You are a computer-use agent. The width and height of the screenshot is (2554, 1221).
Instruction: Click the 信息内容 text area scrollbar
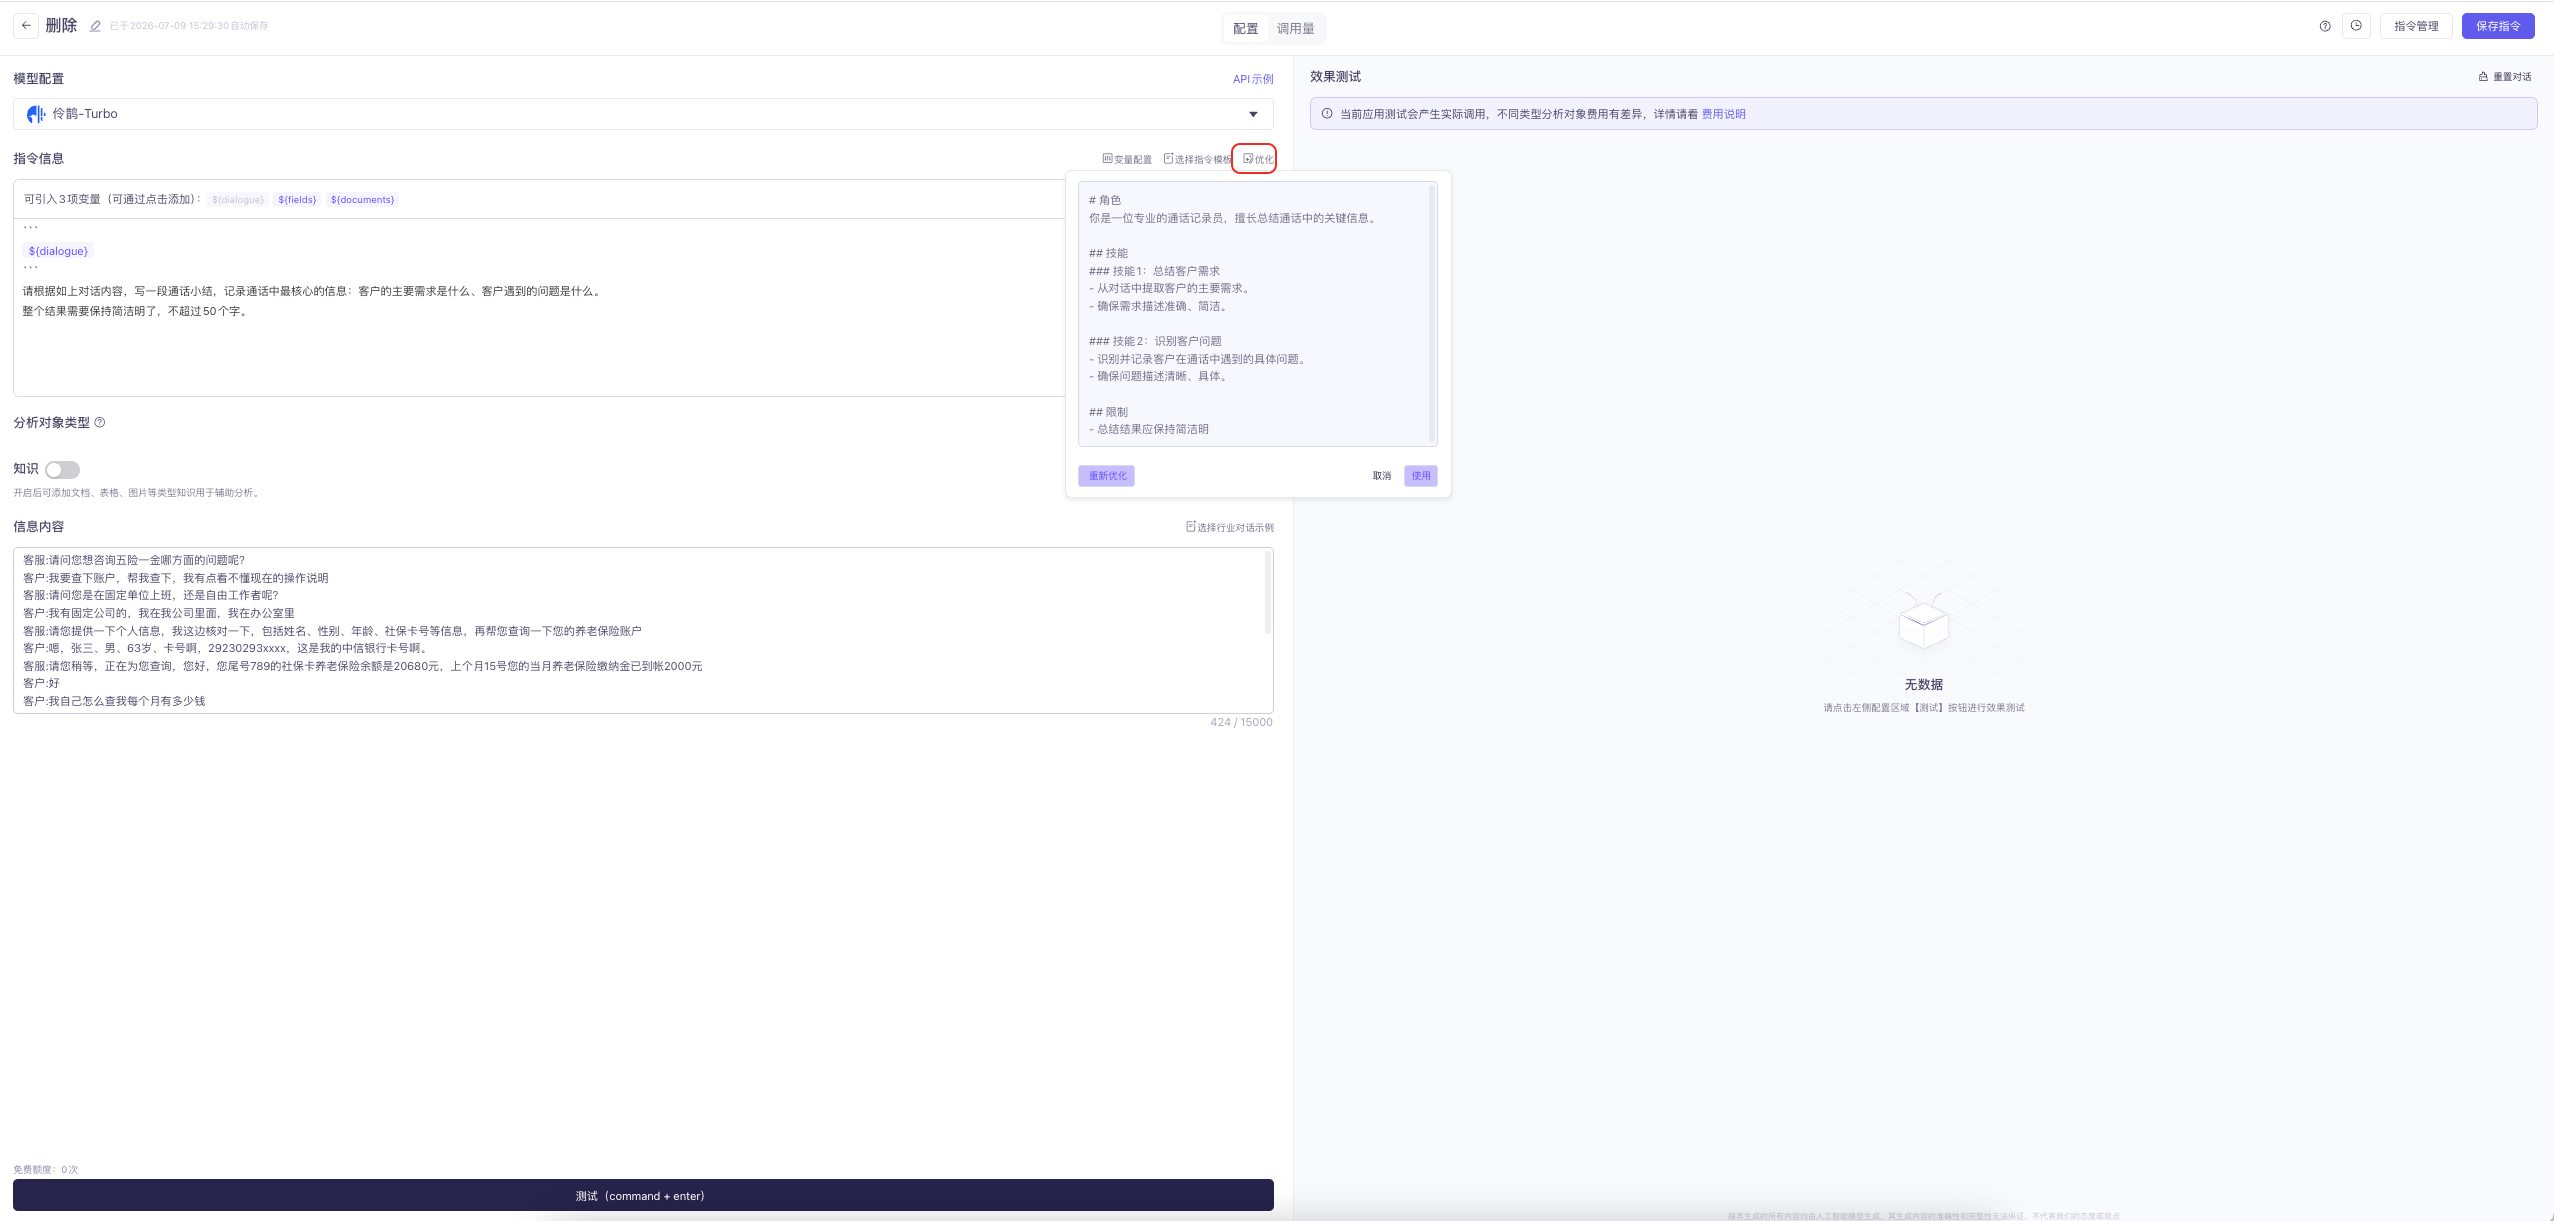click(1268, 592)
